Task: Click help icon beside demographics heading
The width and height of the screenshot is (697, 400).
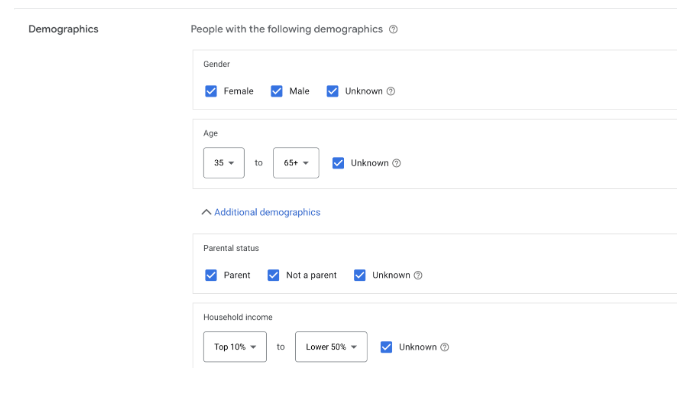Action: [393, 30]
